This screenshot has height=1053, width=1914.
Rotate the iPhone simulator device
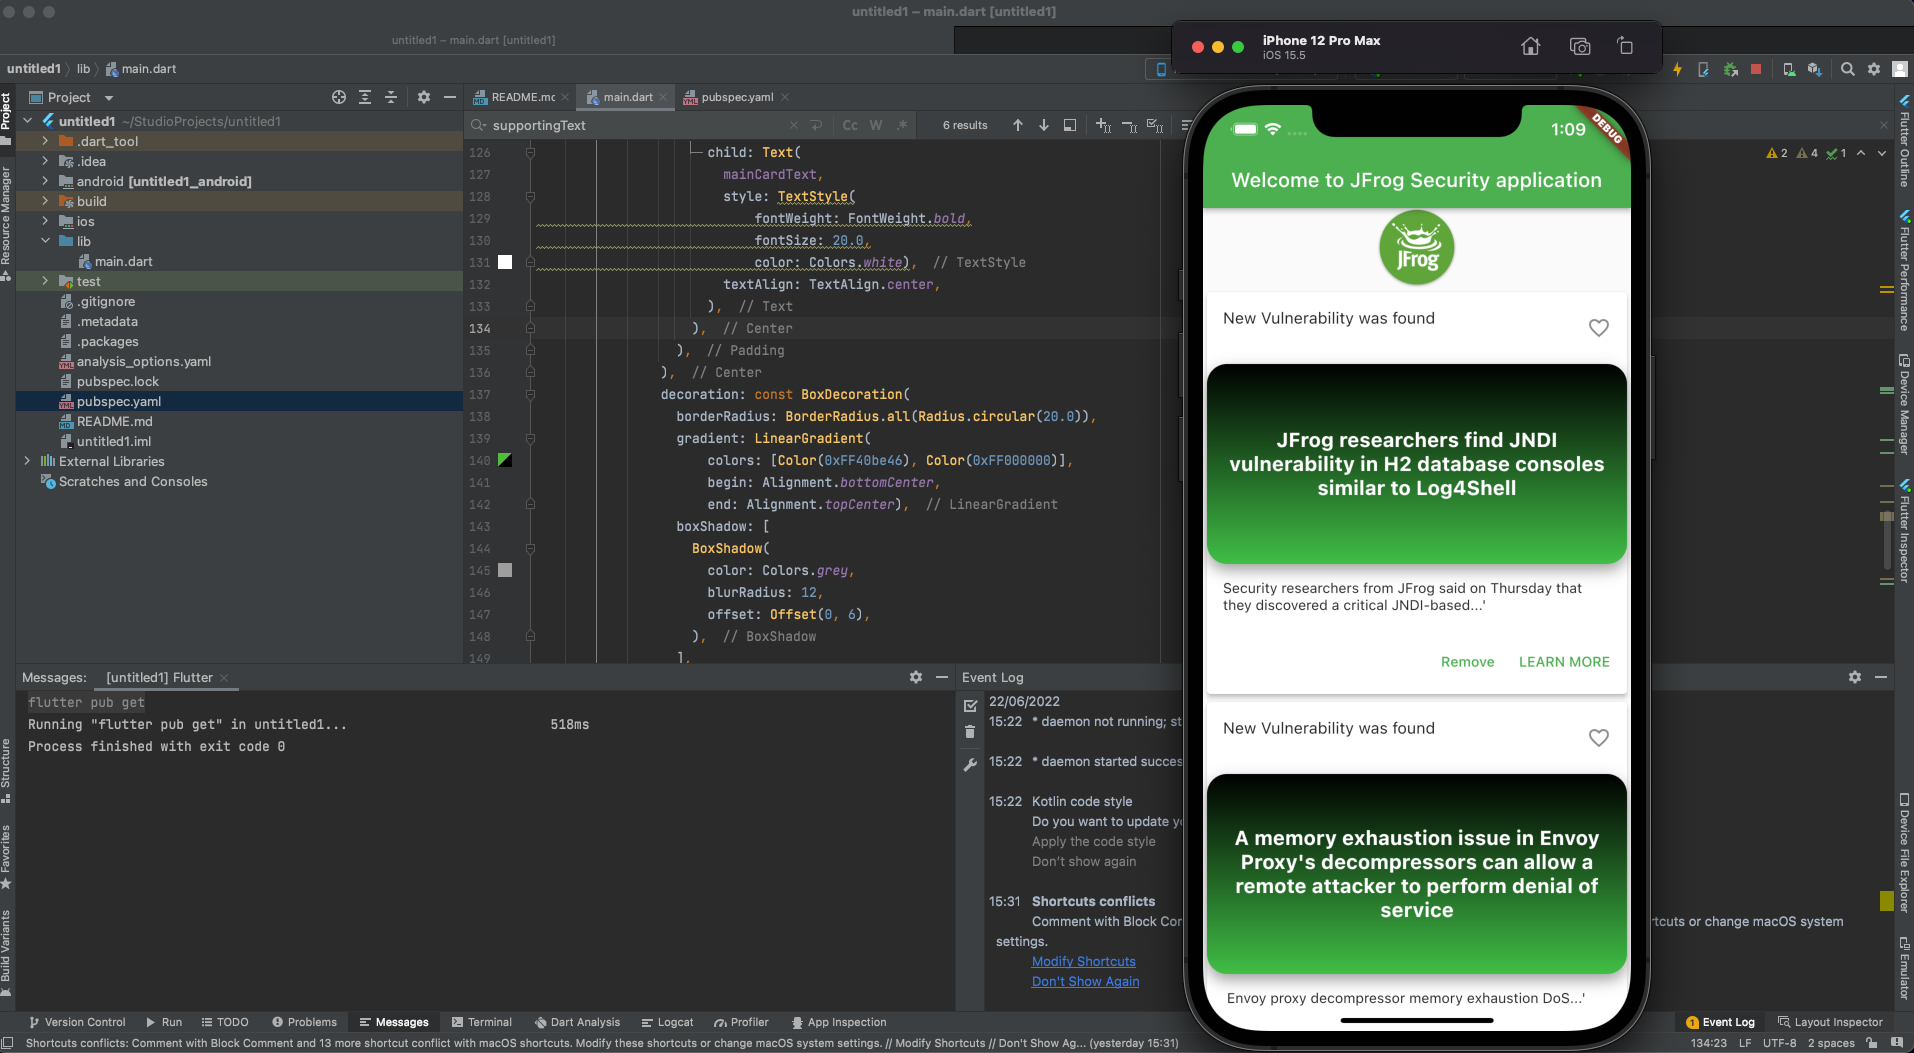1625,47
